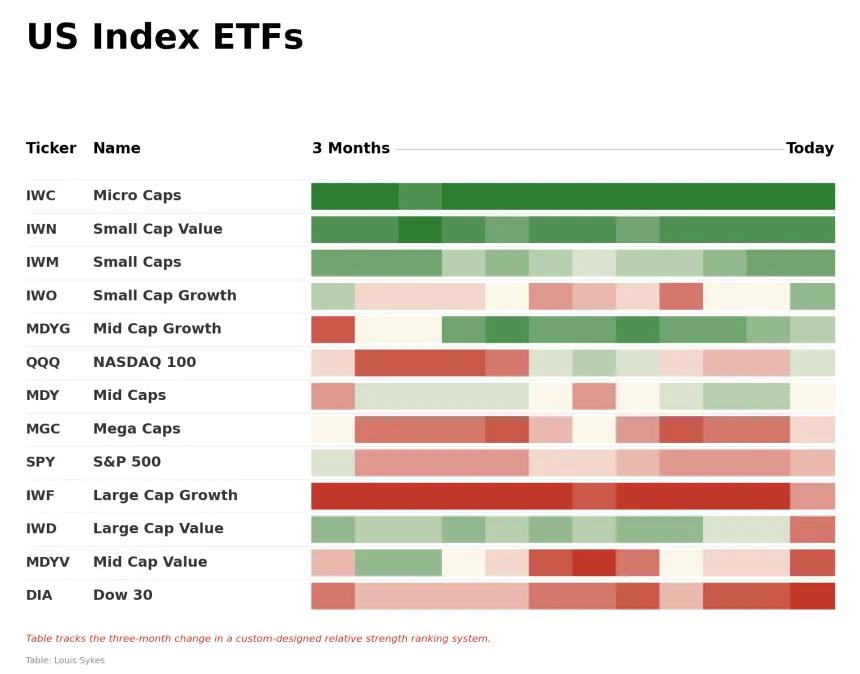Click the red footnote about relative strength

click(258, 638)
